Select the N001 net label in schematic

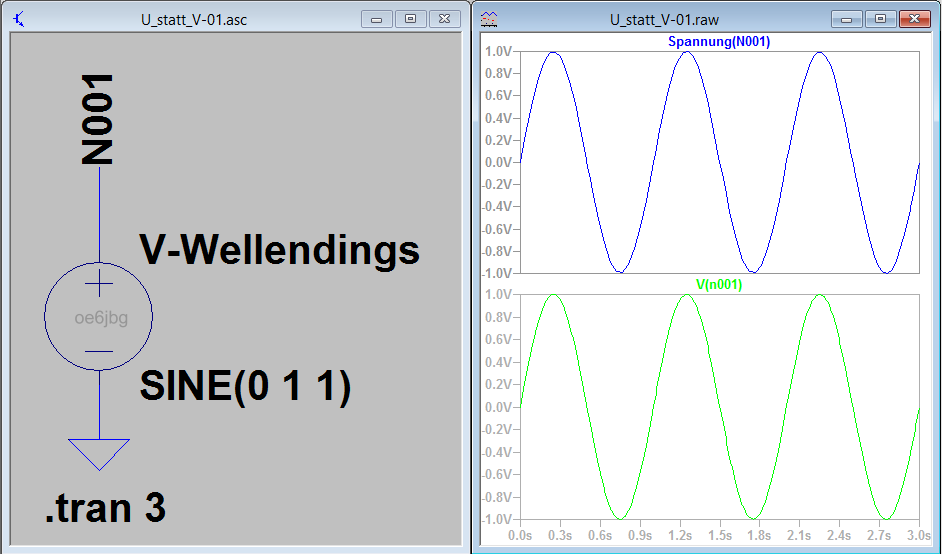click(x=97, y=119)
